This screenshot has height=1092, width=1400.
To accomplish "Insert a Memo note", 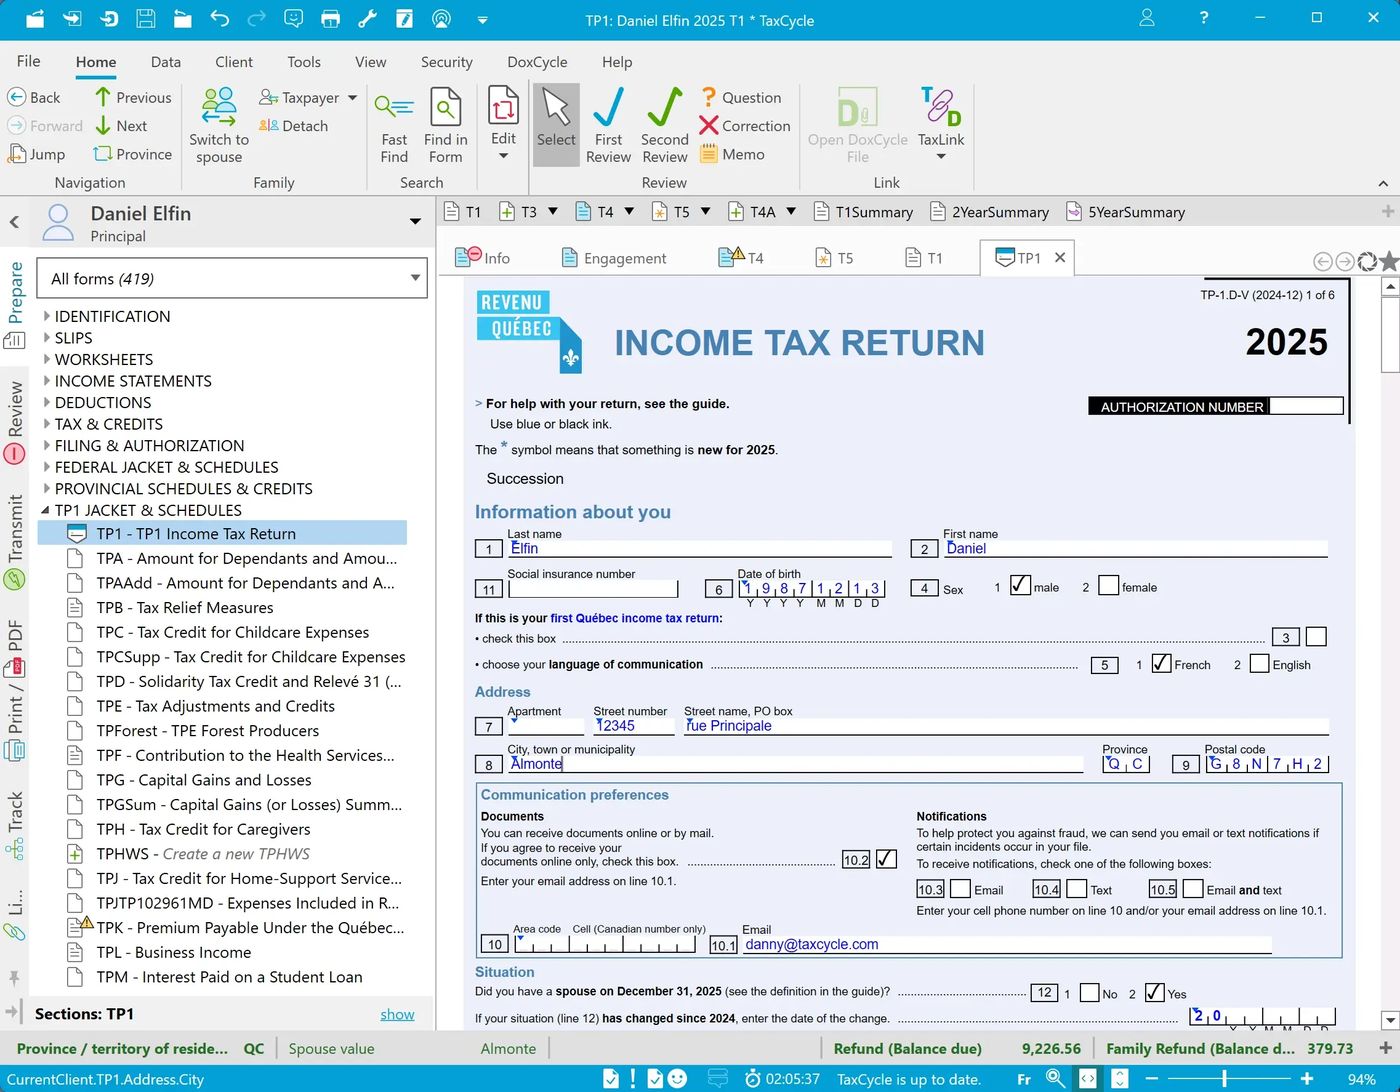I will click(733, 154).
